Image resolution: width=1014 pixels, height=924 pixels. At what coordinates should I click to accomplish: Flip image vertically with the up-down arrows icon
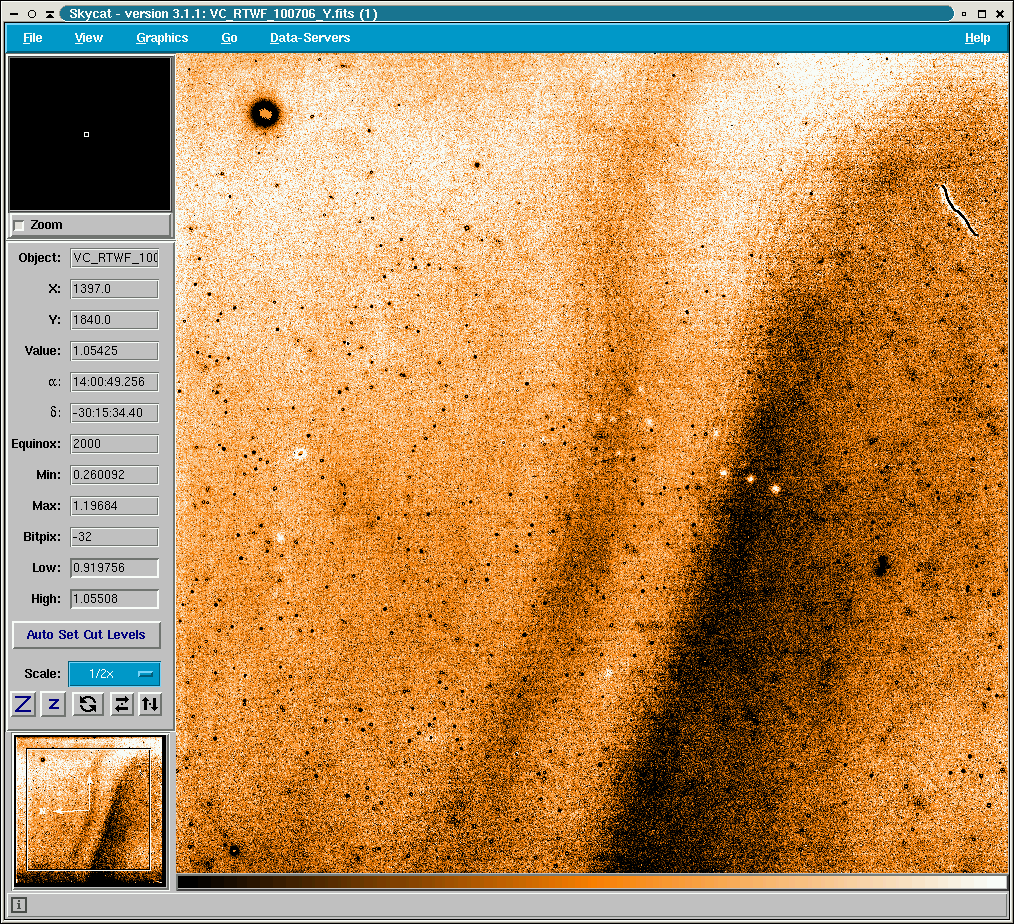149,704
